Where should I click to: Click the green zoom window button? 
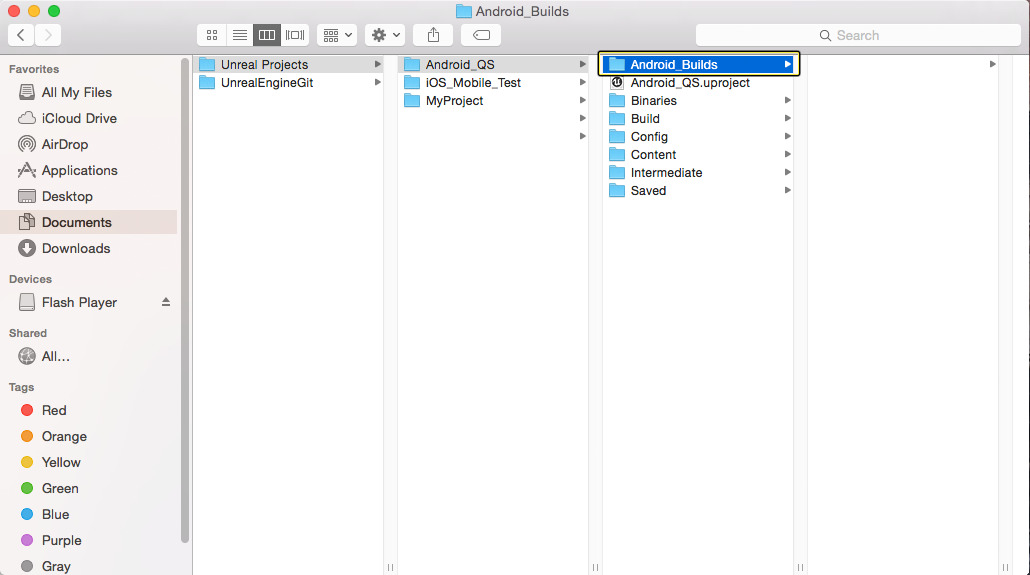pyautogui.click(x=54, y=11)
